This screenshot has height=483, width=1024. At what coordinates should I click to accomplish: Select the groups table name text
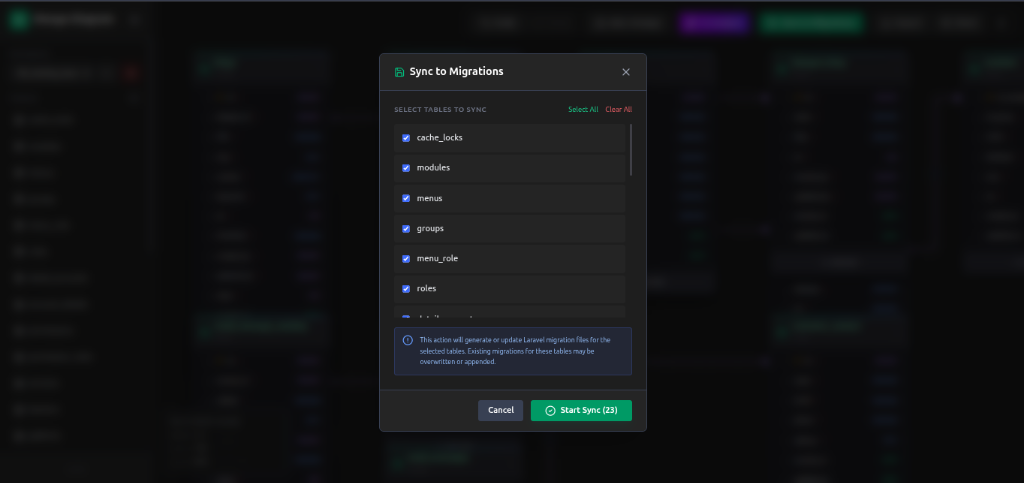point(430,228)
